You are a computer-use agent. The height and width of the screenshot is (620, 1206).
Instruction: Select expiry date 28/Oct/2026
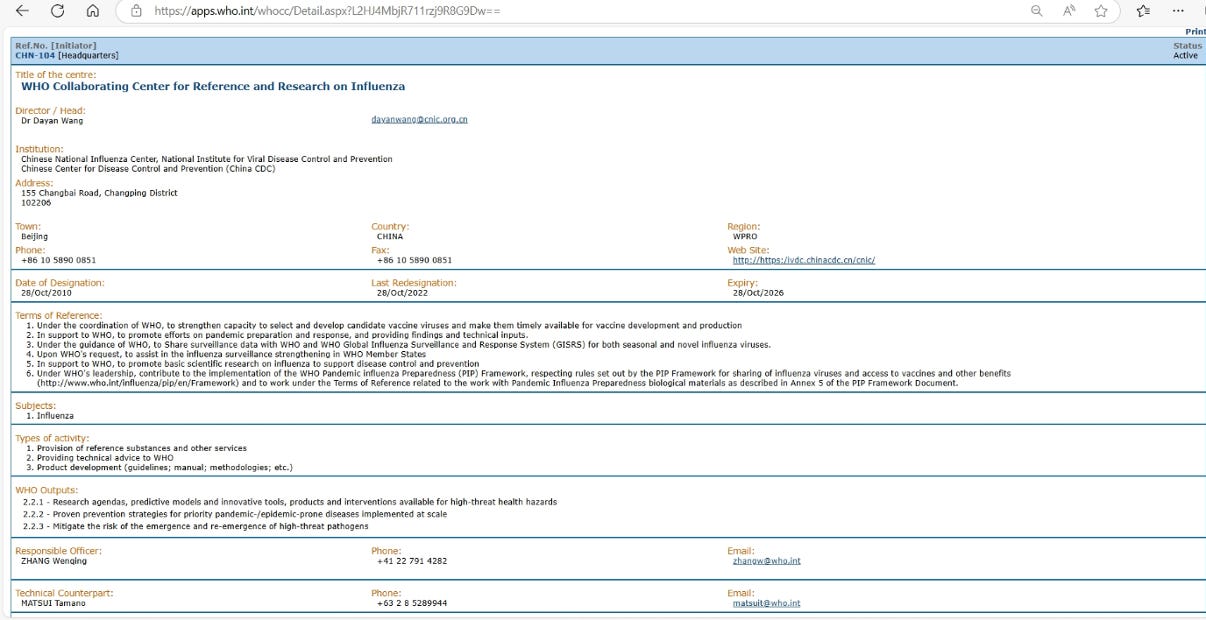point(758,293)
